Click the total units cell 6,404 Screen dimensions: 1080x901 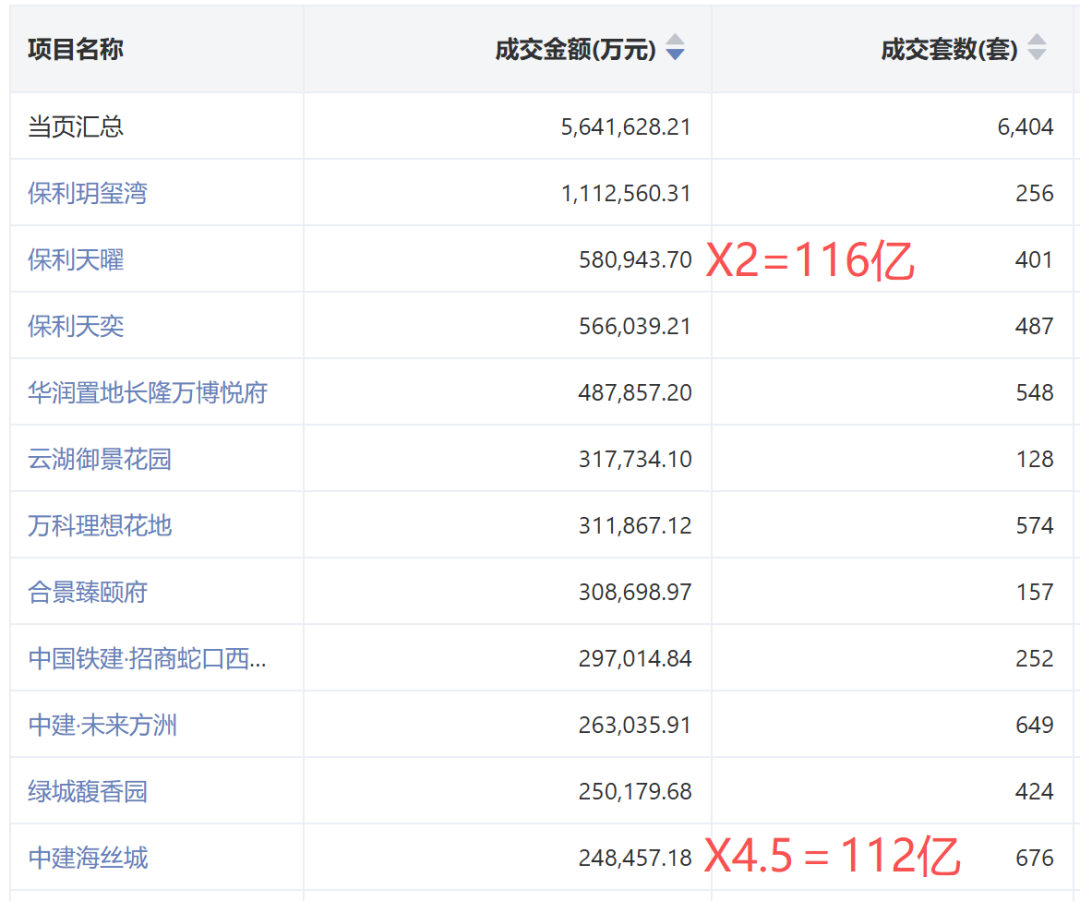(x=1025, y=127)
